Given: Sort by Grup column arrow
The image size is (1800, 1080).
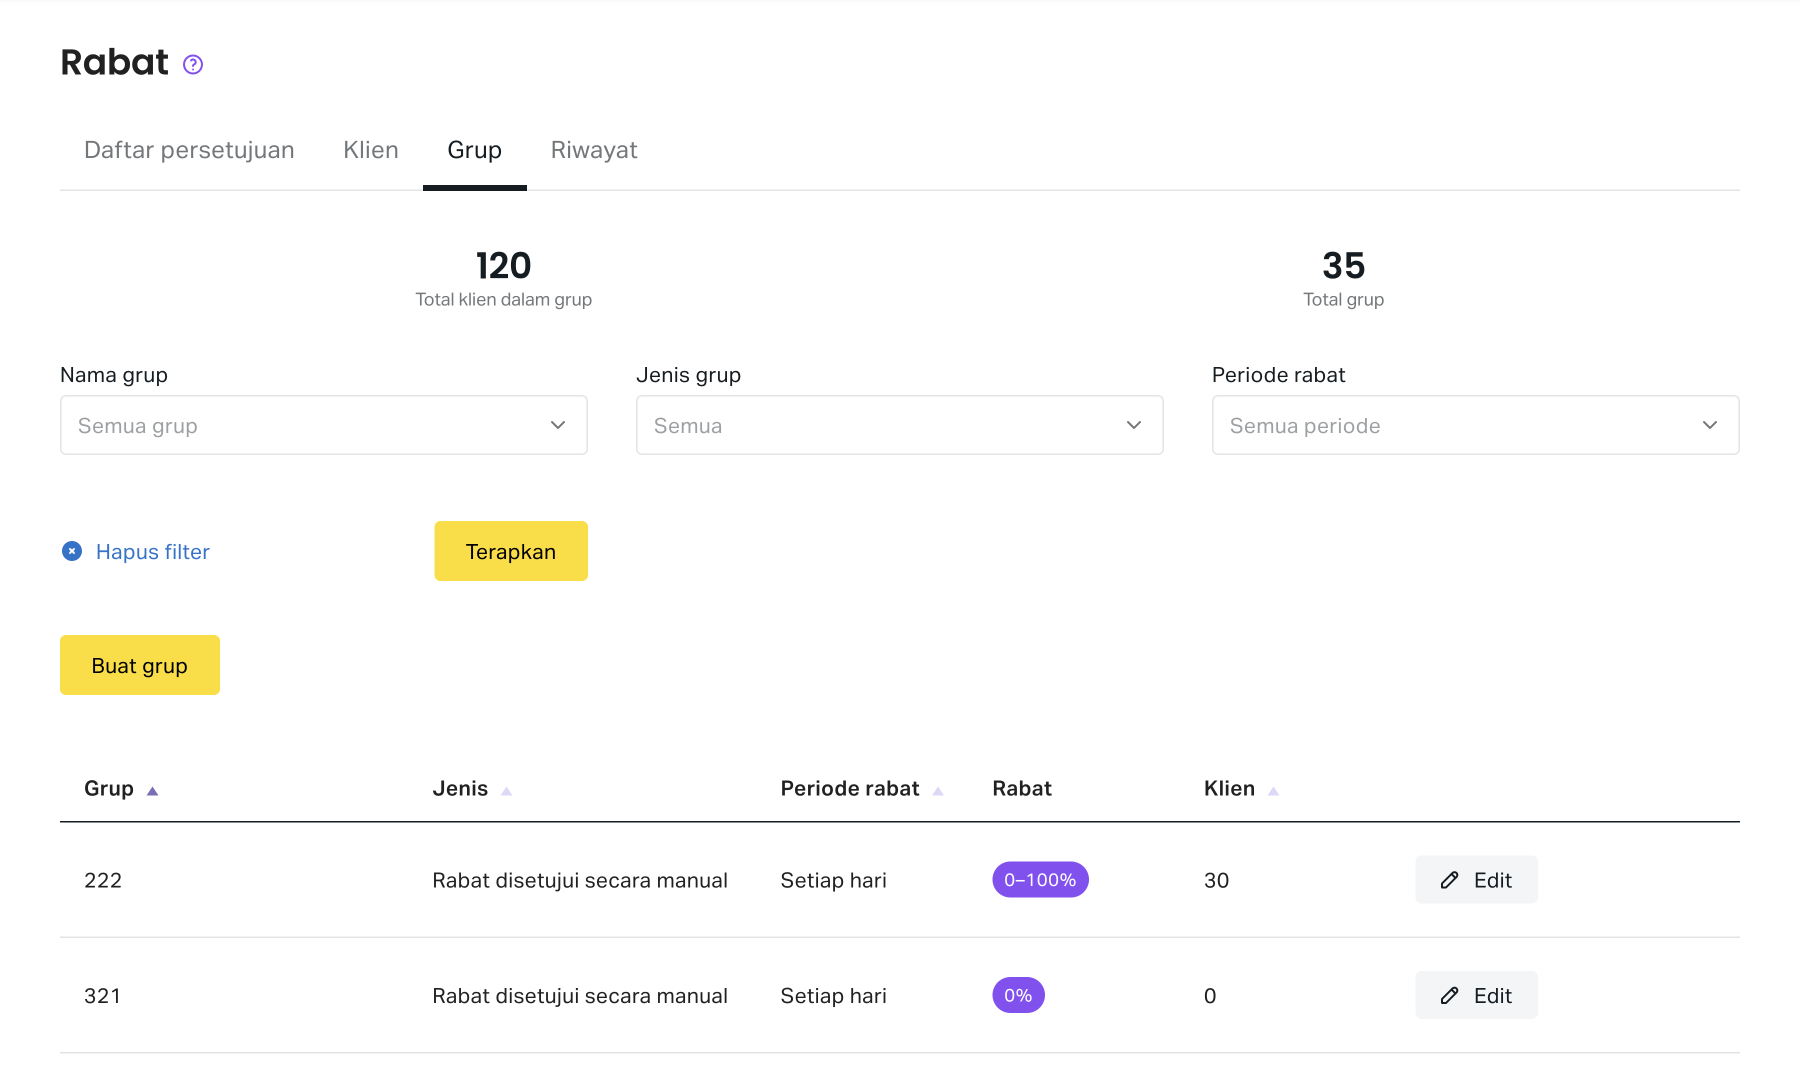Looking at the screenshot, I should pos(152,791).
